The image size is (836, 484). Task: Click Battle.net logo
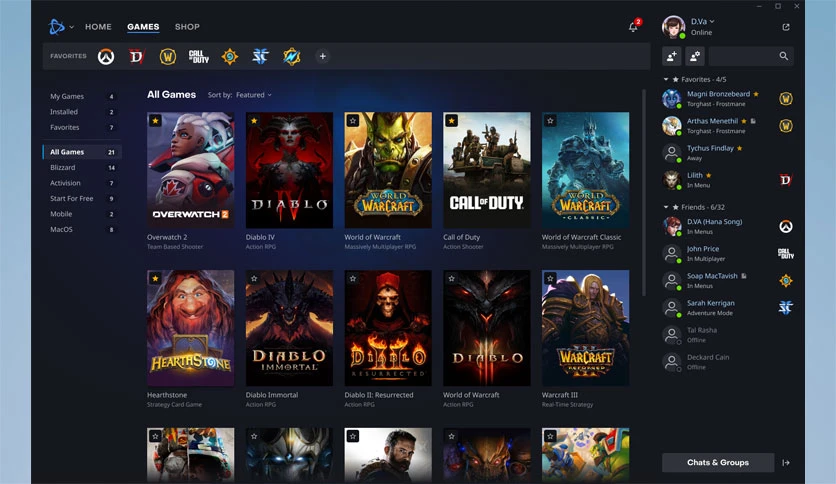click(x=57, y=27)
